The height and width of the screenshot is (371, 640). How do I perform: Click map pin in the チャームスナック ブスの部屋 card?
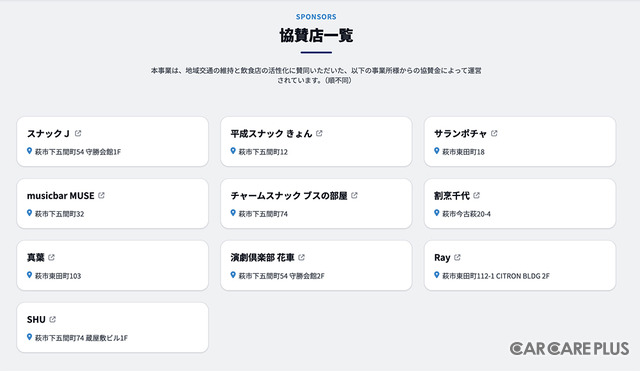tap(233, 213)
